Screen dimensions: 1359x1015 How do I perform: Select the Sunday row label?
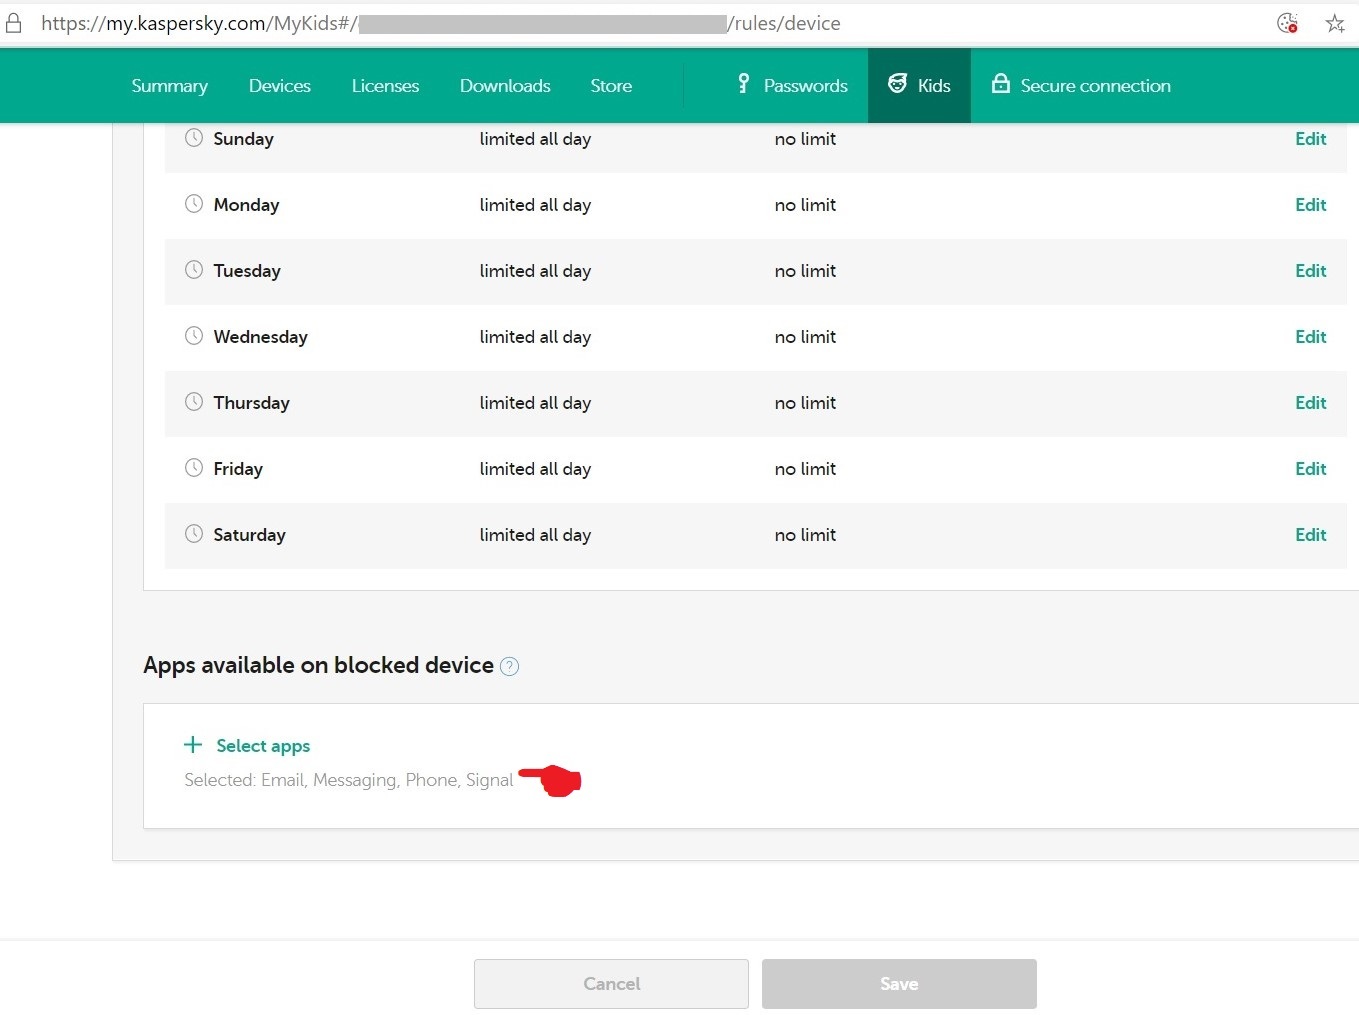click(x=243, y=139)
